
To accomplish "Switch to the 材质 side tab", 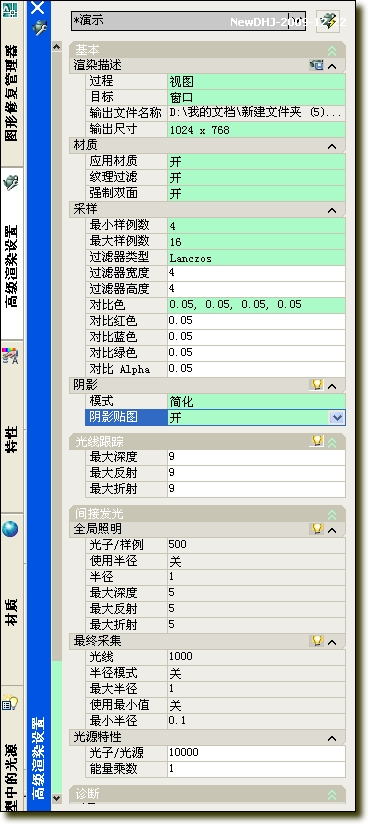I will tap(12, 612).
